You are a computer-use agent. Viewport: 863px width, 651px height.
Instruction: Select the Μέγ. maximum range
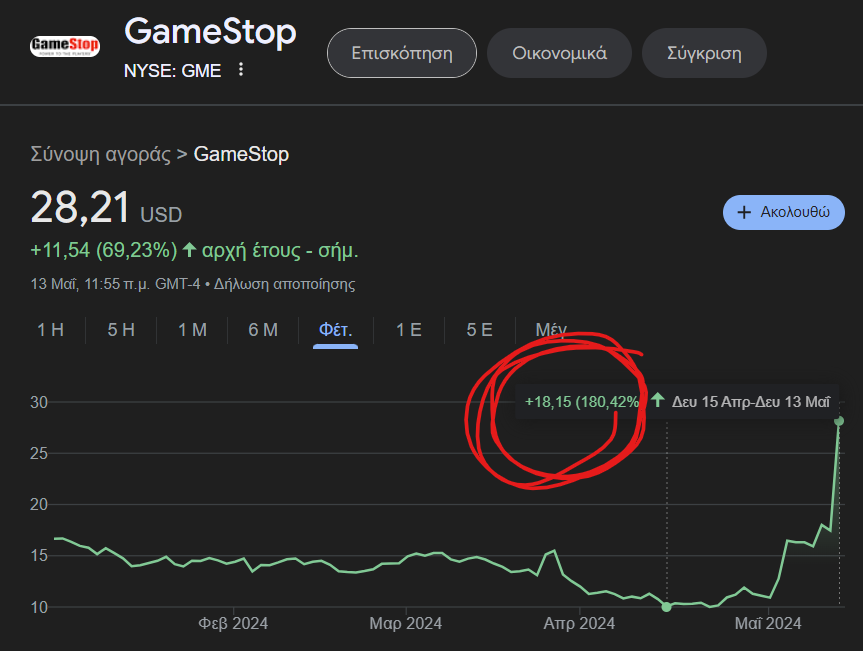coord(551,330)
